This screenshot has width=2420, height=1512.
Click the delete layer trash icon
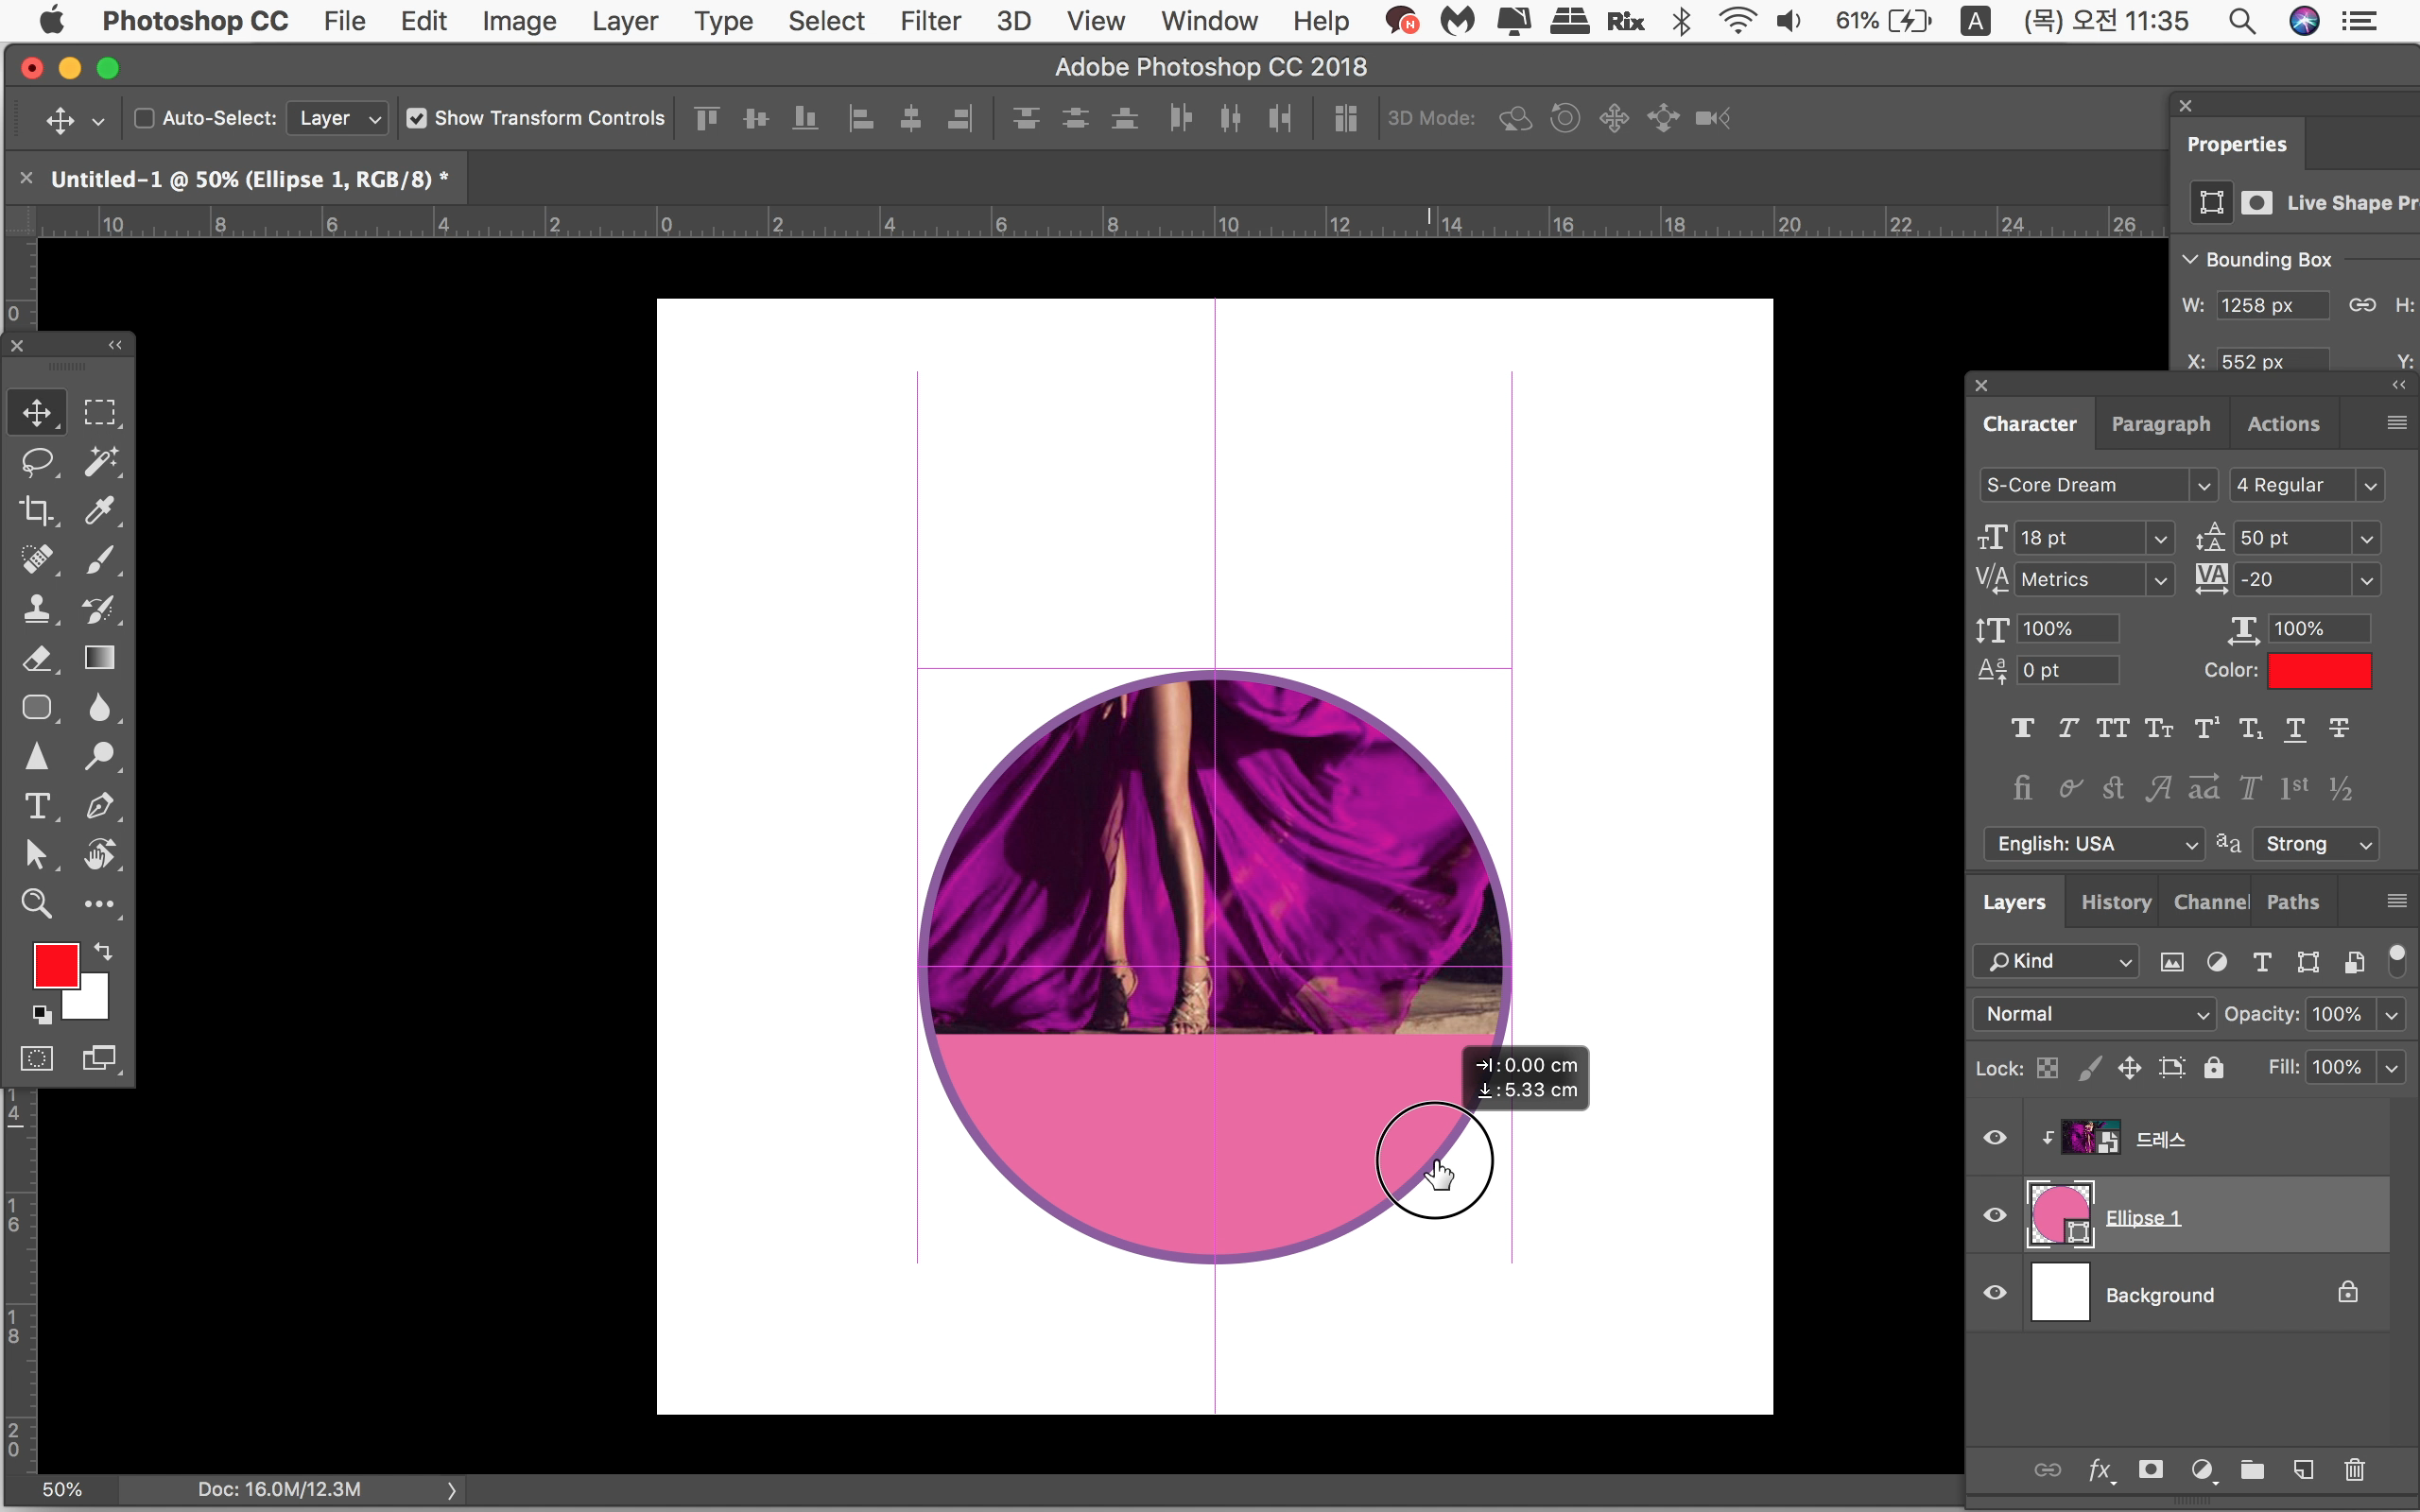(2354, 1470)
